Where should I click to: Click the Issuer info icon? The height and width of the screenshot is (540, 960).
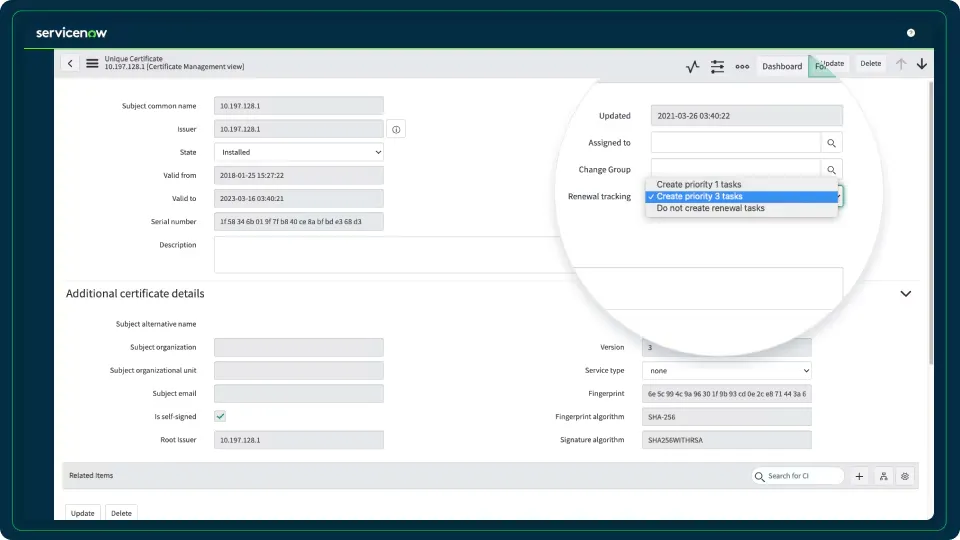coord(396,130)
